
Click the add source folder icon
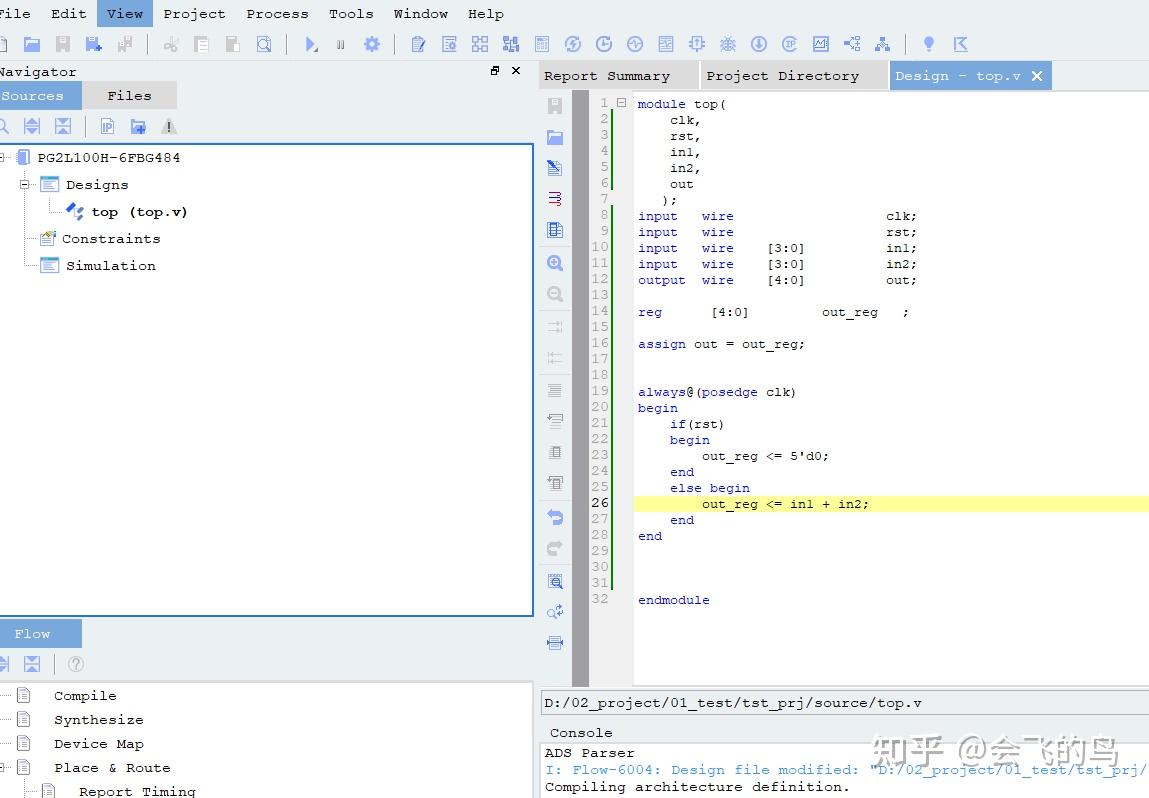138,126
